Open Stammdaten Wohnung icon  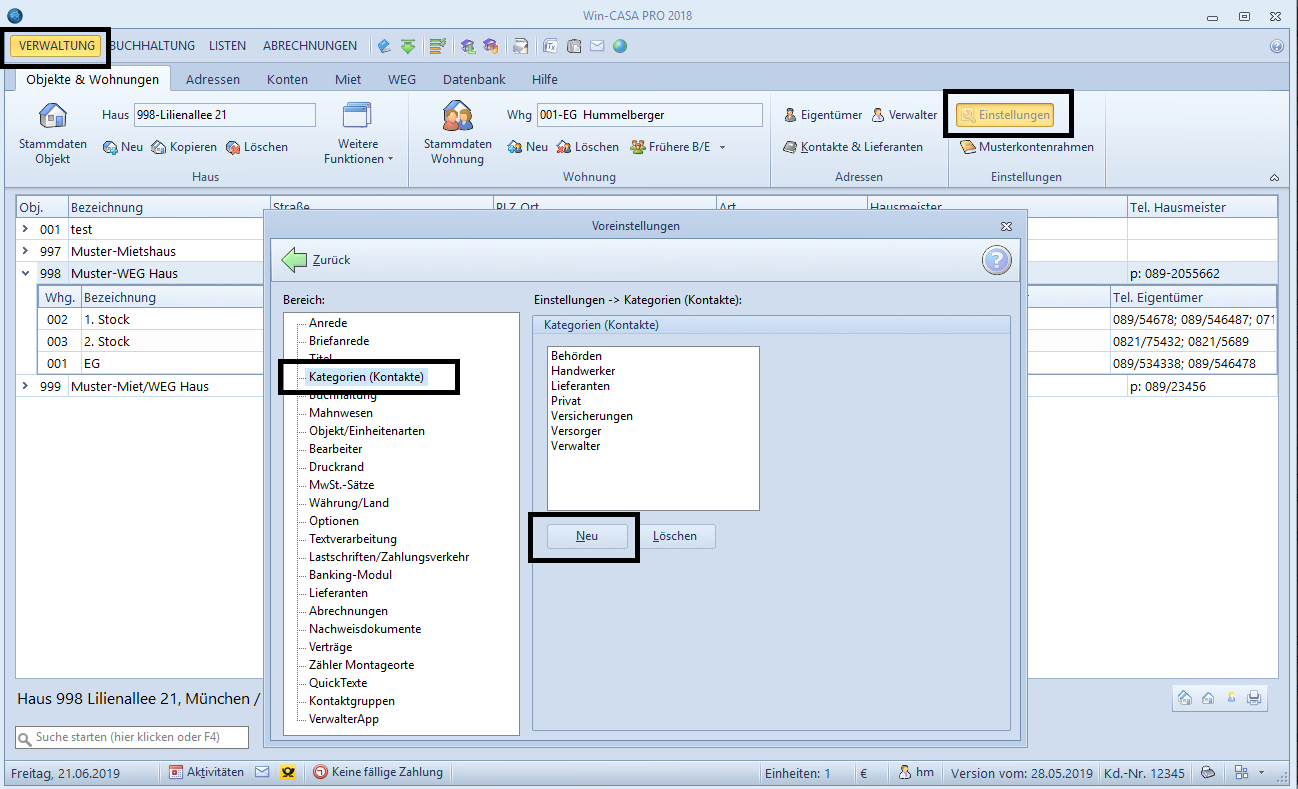point(457,117)
